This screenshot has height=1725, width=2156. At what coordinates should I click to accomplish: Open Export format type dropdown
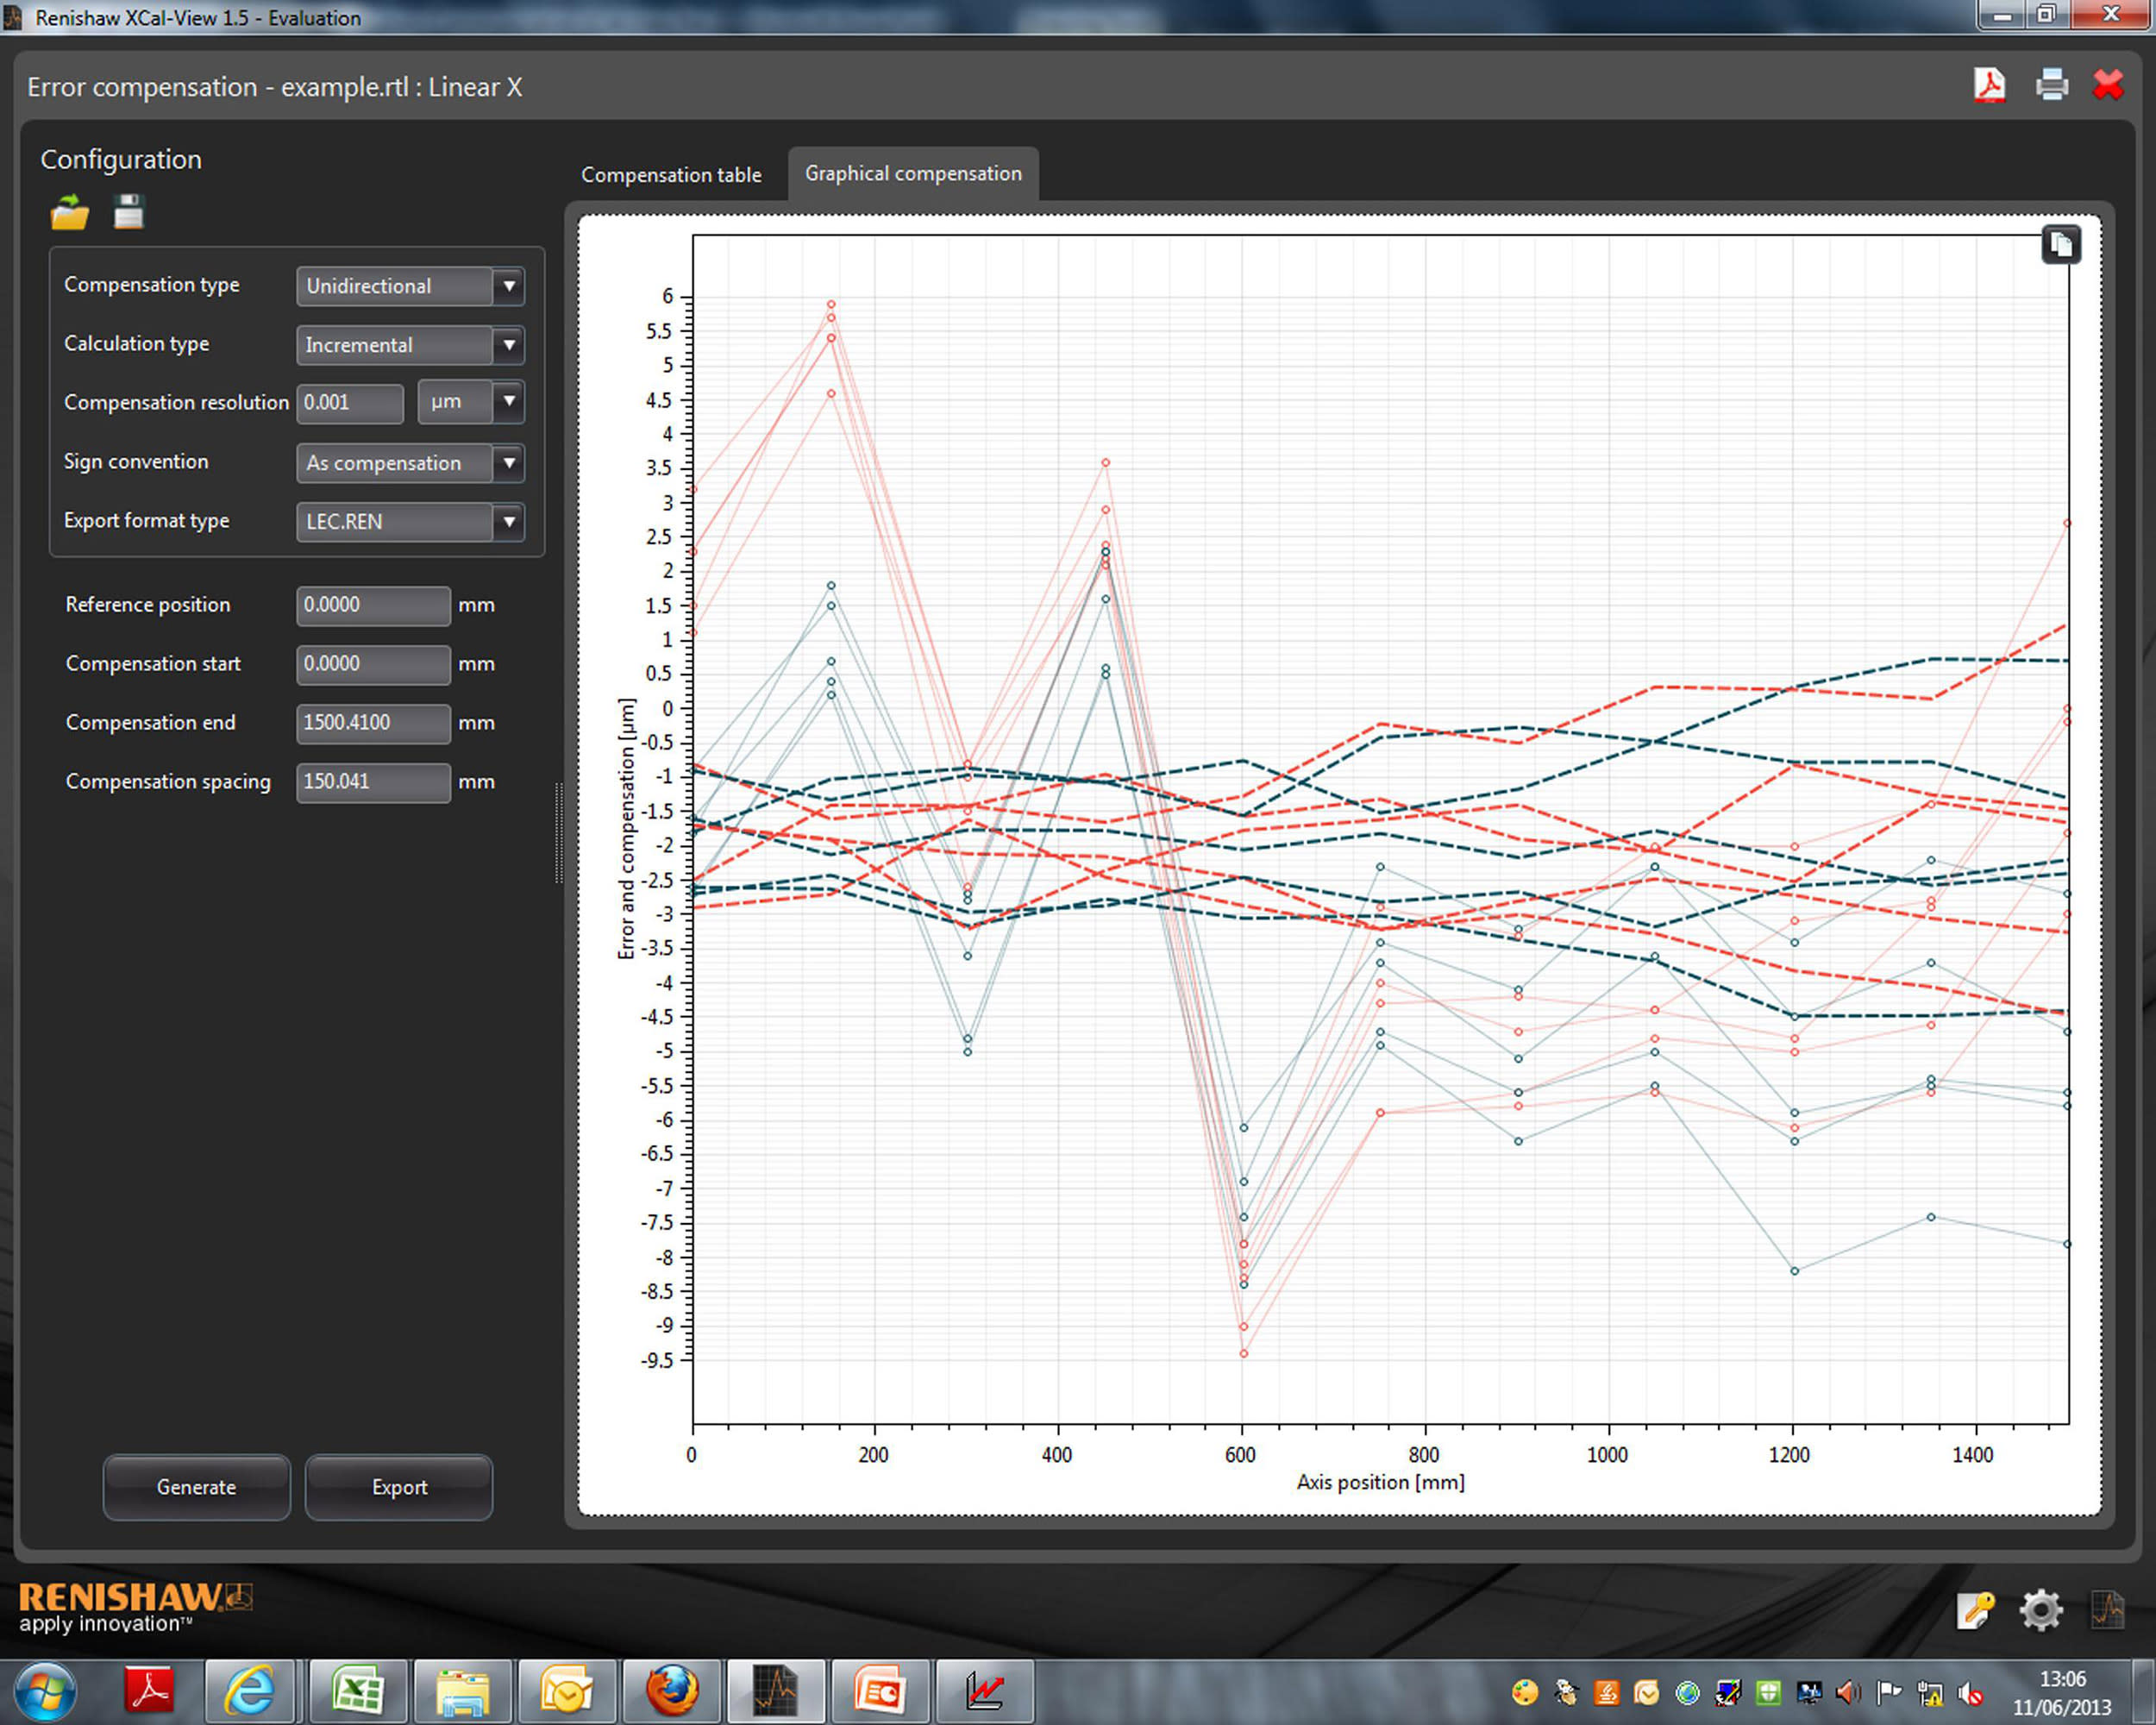coord(509,522)
